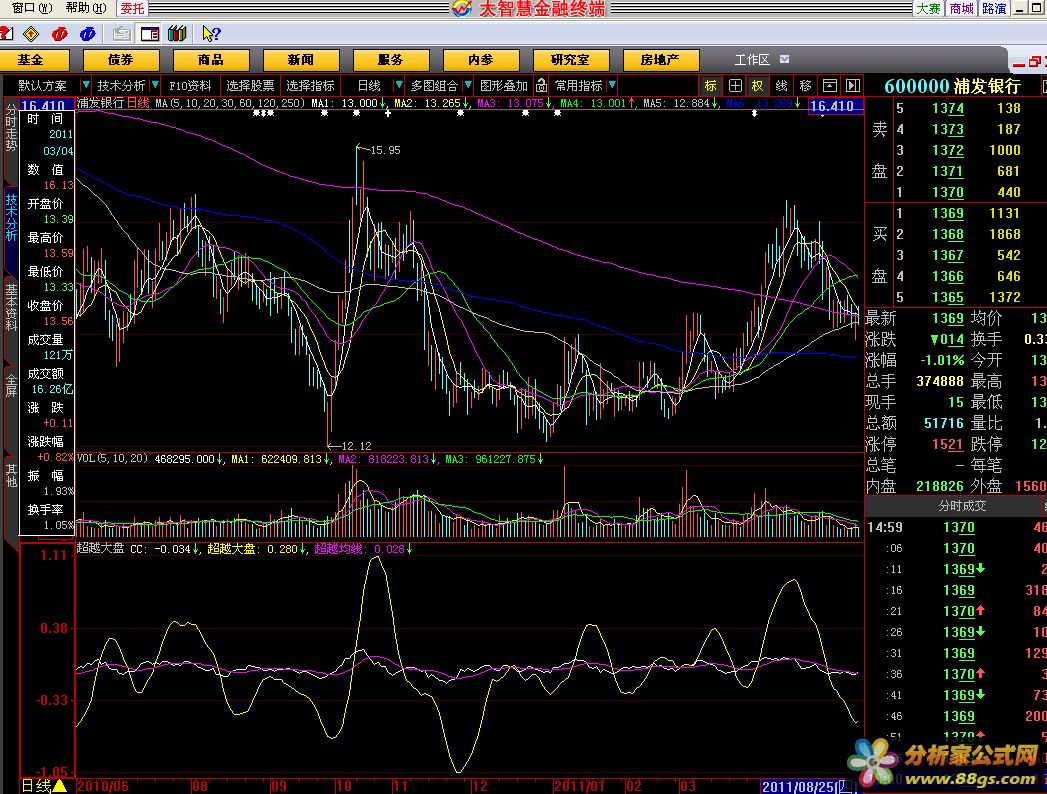The height and width of the screenshot is (794, 1047).
Task: Open the 研究室 research section
Action: click(x=571, y=60)
